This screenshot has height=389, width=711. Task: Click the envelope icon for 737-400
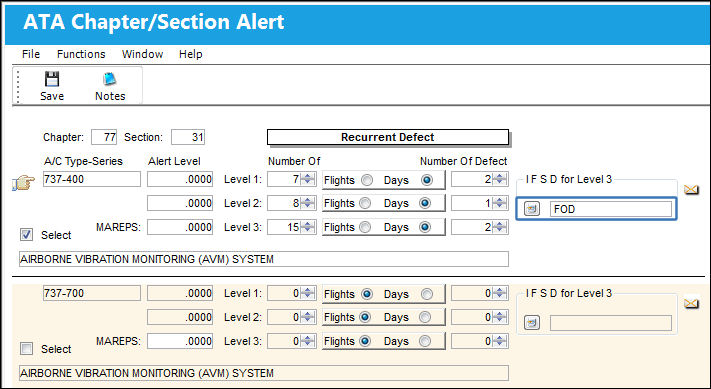691,190
